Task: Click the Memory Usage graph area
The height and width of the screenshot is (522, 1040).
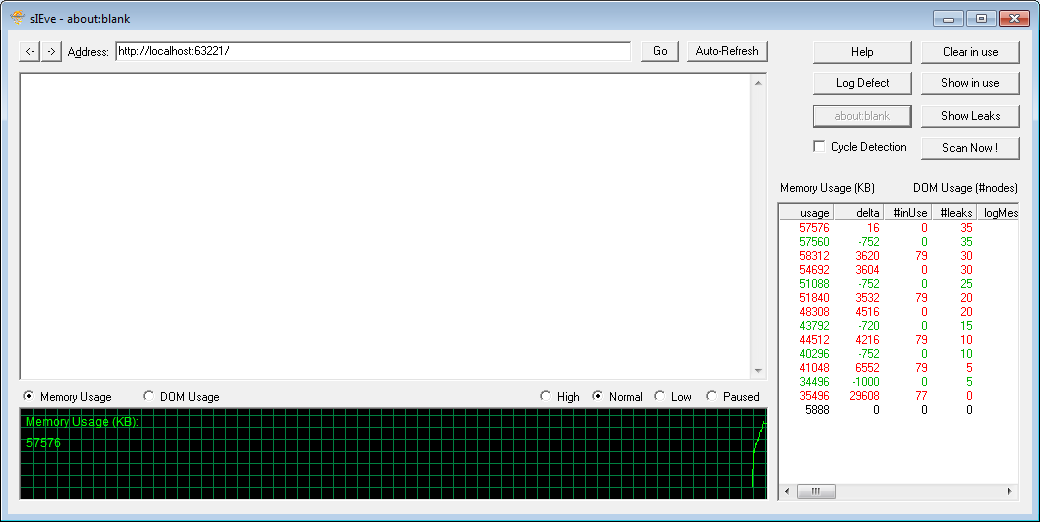Action: point(393,454)
